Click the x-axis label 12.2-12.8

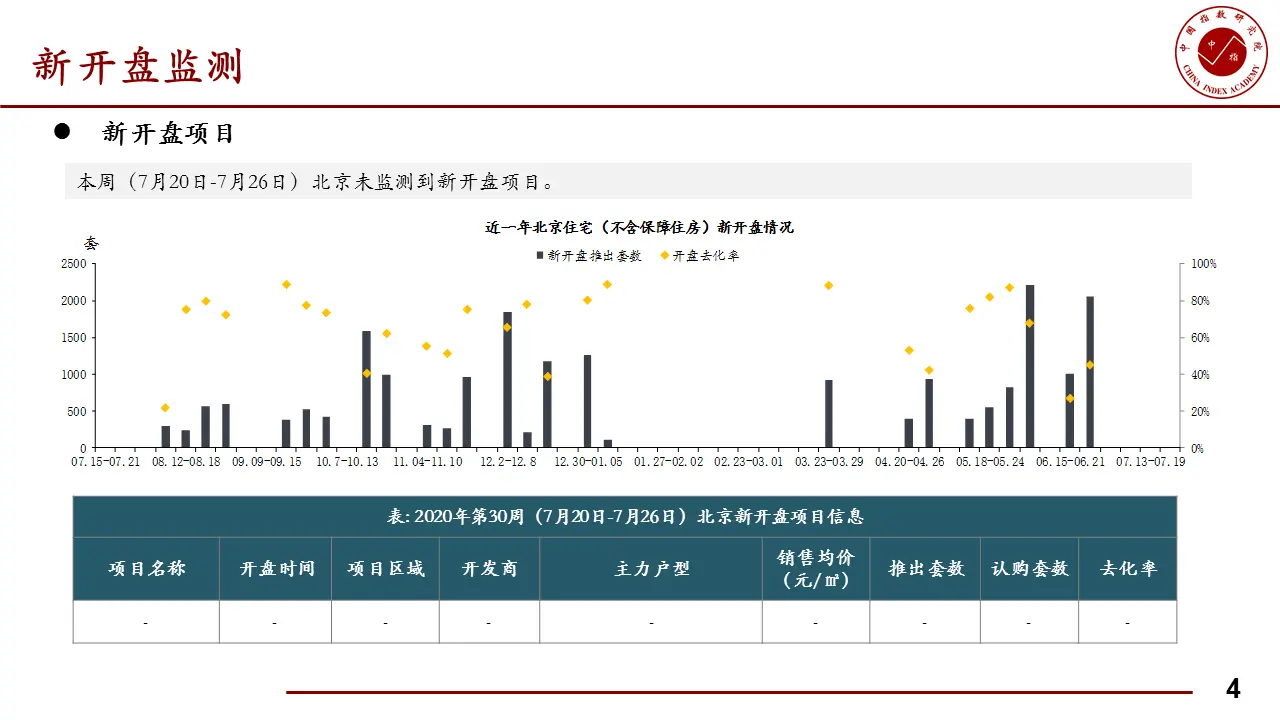point(508,463)
